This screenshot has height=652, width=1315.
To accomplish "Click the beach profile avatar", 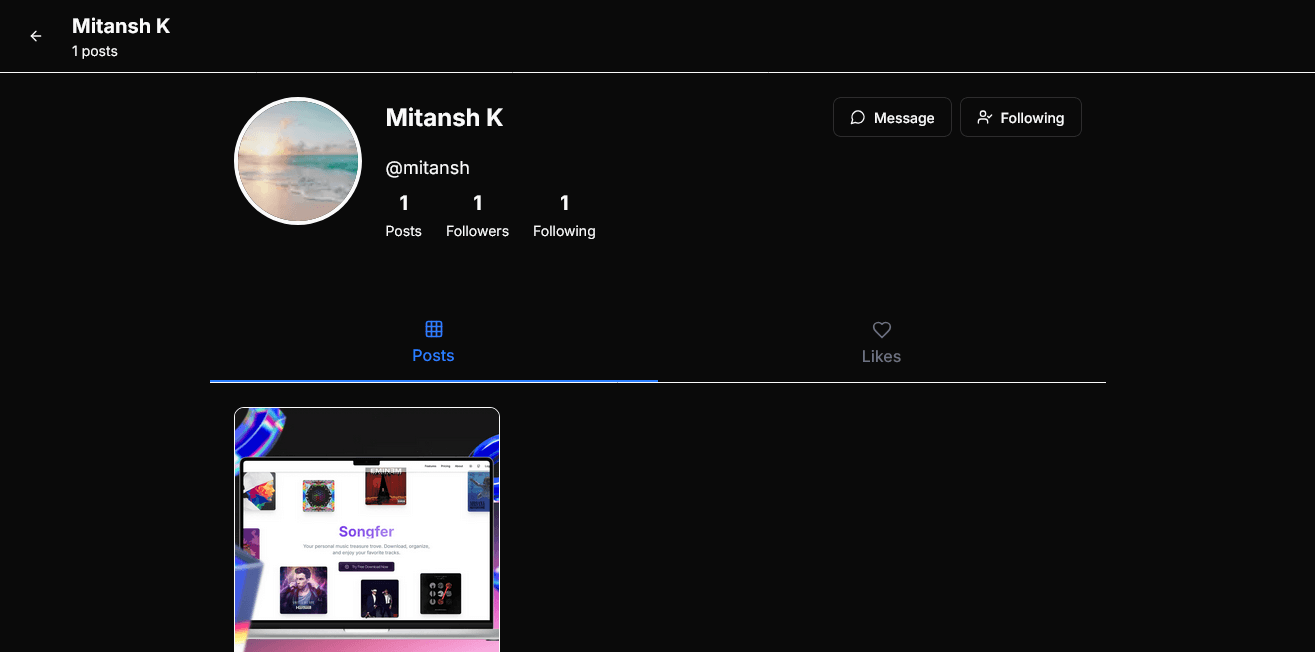I will [x=297, y=161].
